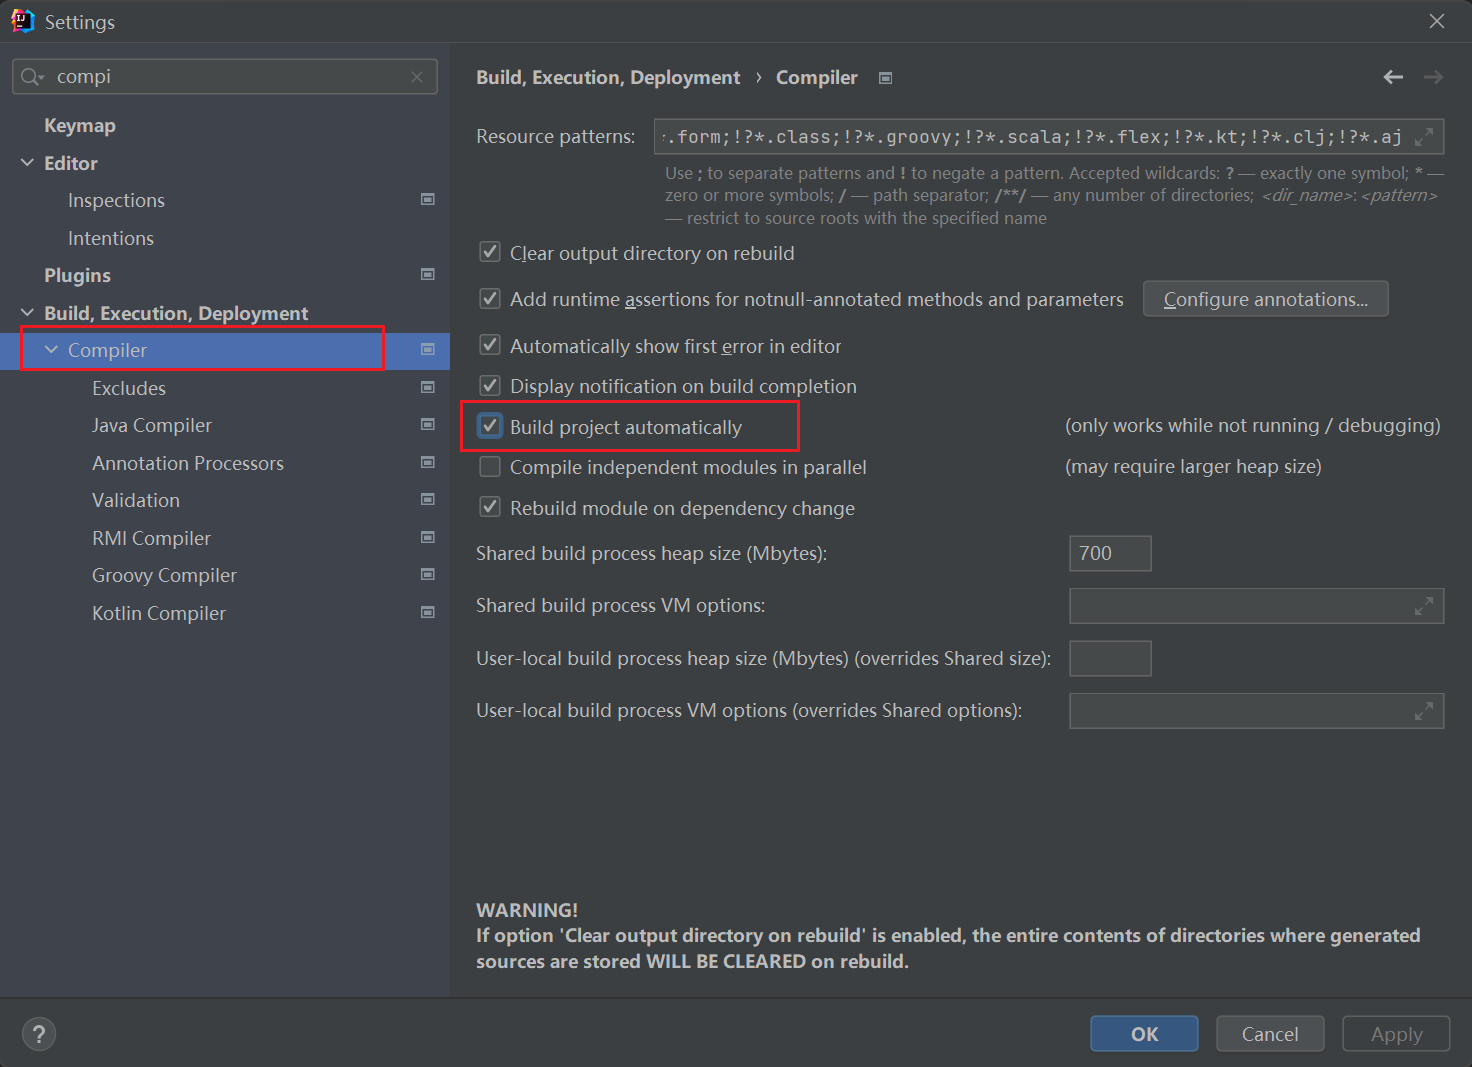Click the project-level icon beside Compiler breadcrumb

click(x=885, y=78)
